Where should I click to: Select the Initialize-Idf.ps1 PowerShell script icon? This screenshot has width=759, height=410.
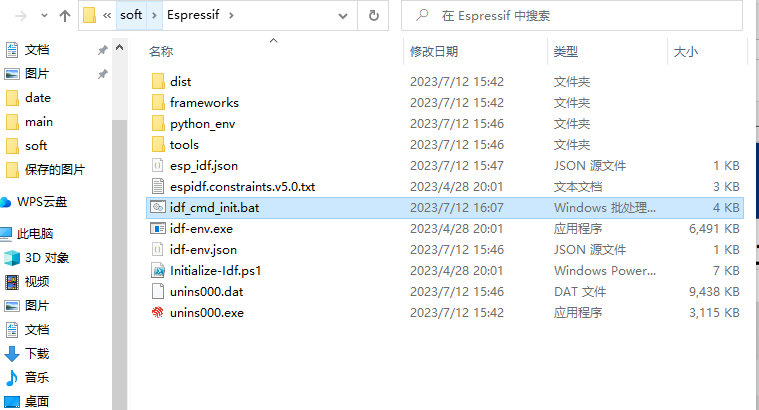tap(158, 271)
